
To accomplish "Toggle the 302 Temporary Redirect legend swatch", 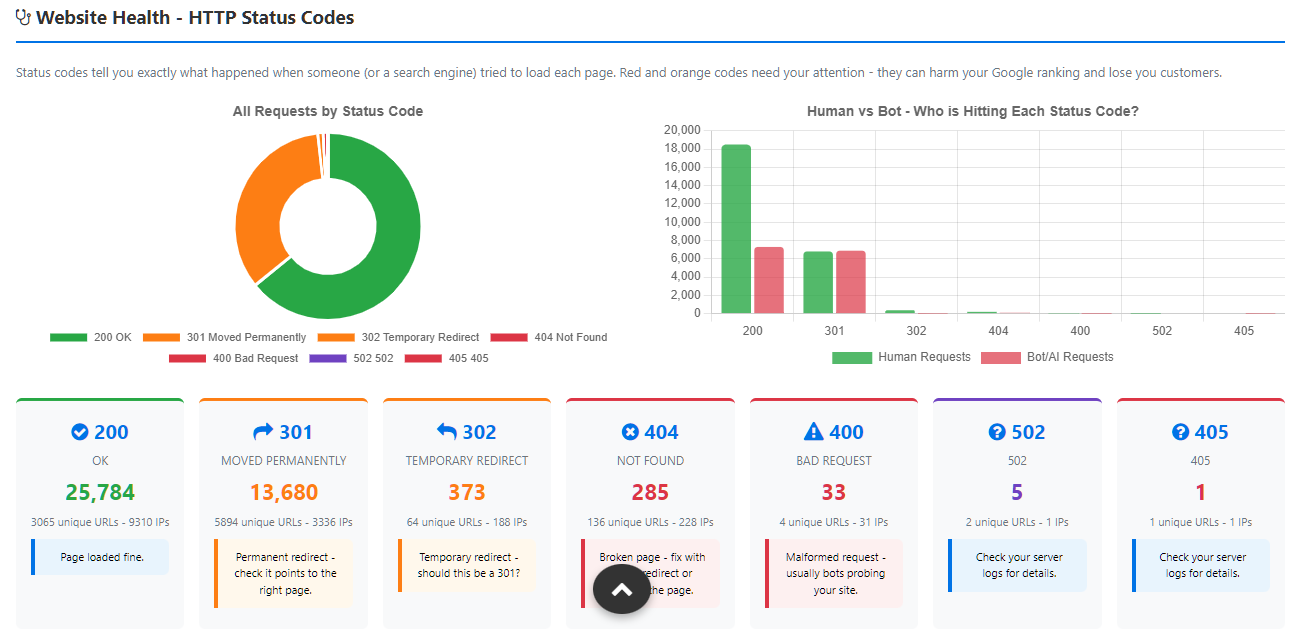I will coord(337,337).
